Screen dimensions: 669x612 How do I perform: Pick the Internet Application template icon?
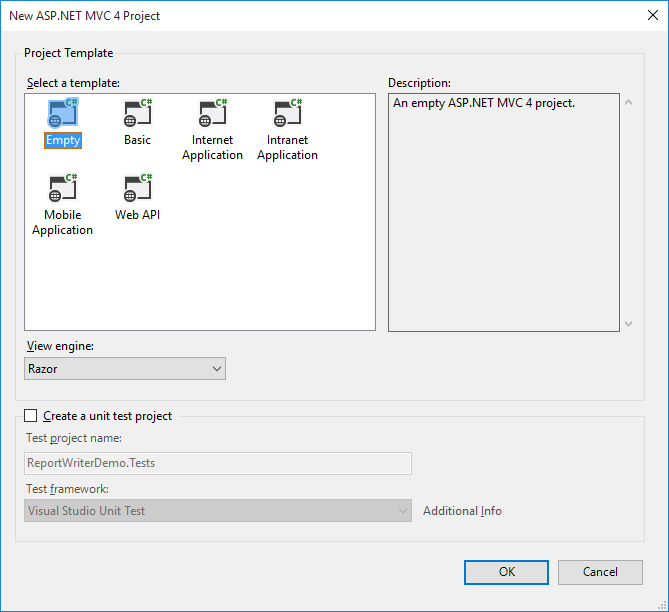212,113
